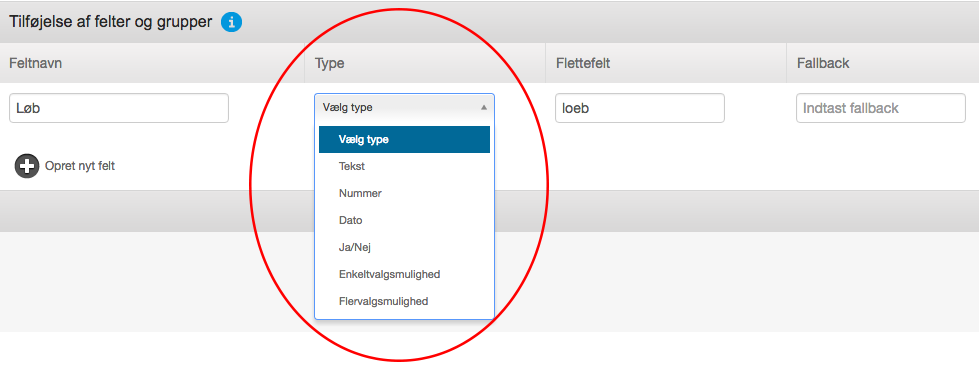Click the "Flettefelt" column header
The image size is (979, 378).
pyautogui.click(x=583, y=63)
